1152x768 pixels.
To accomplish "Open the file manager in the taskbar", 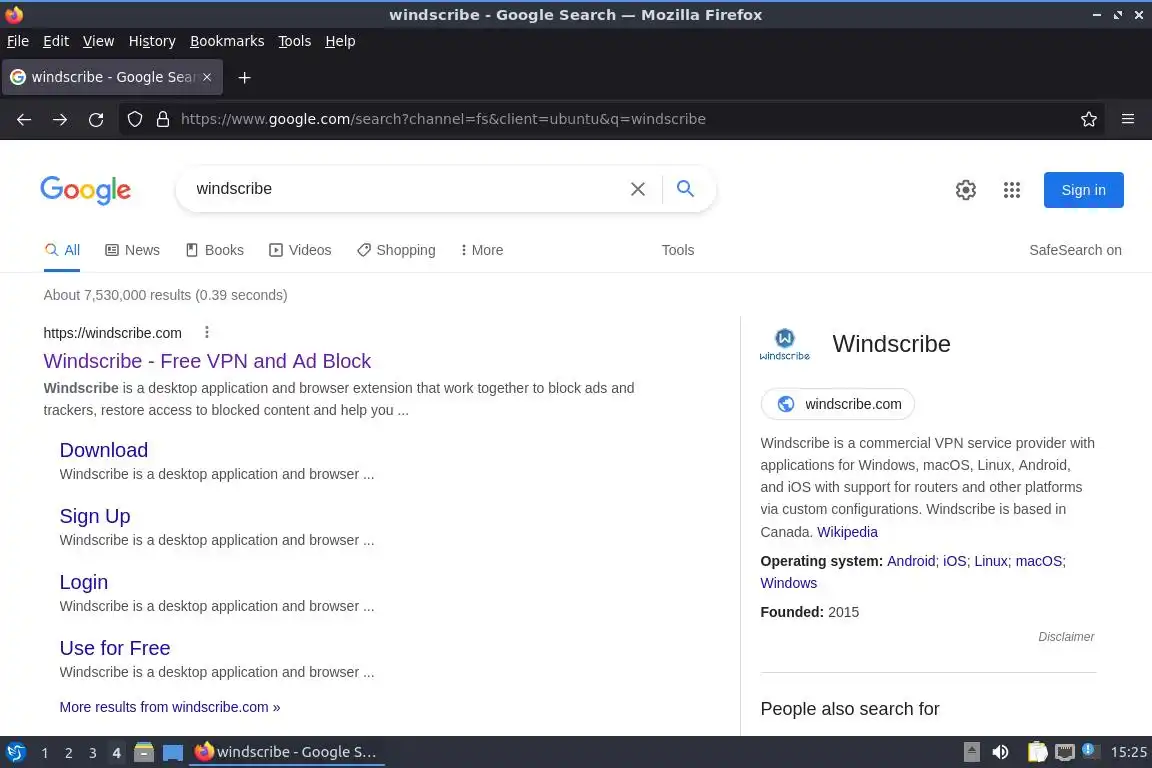I will point(144,752).
